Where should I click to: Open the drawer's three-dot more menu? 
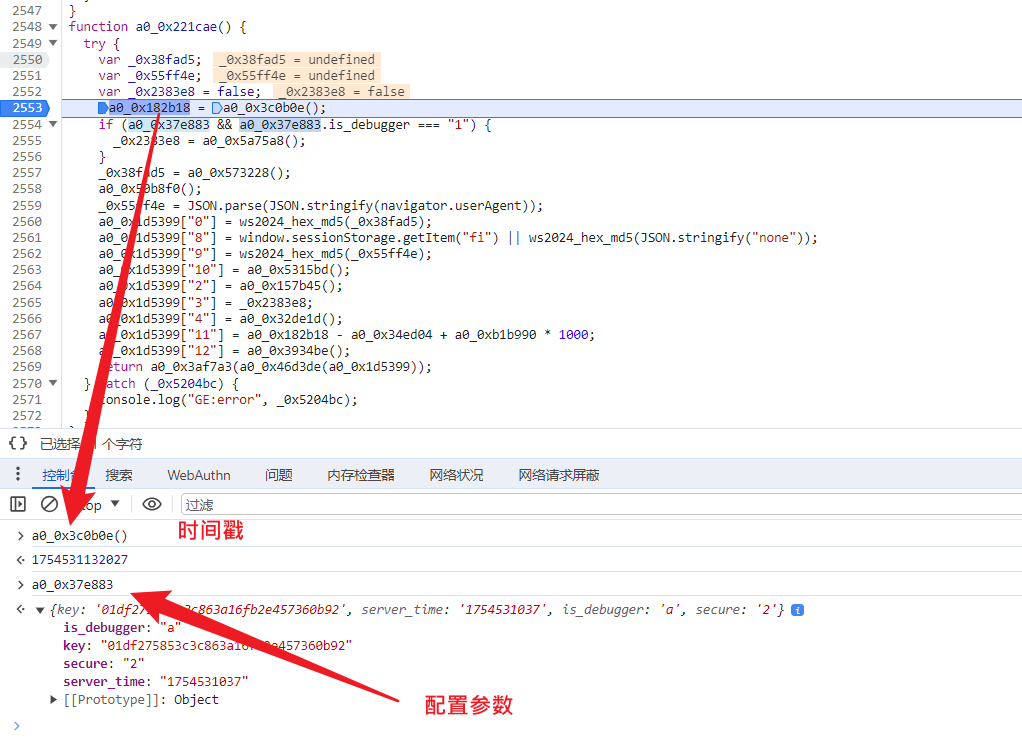(18, 474)
